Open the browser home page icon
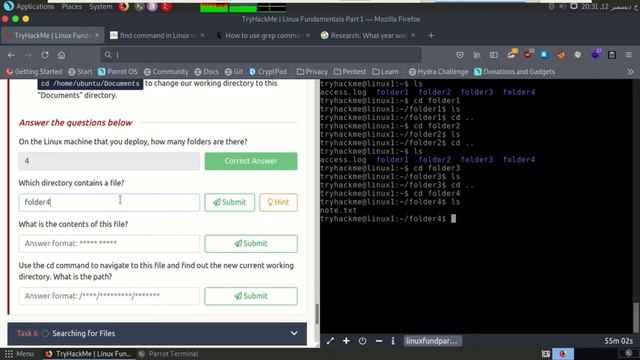Viewport: 640px width, 360px height. (x=61, y=55)
